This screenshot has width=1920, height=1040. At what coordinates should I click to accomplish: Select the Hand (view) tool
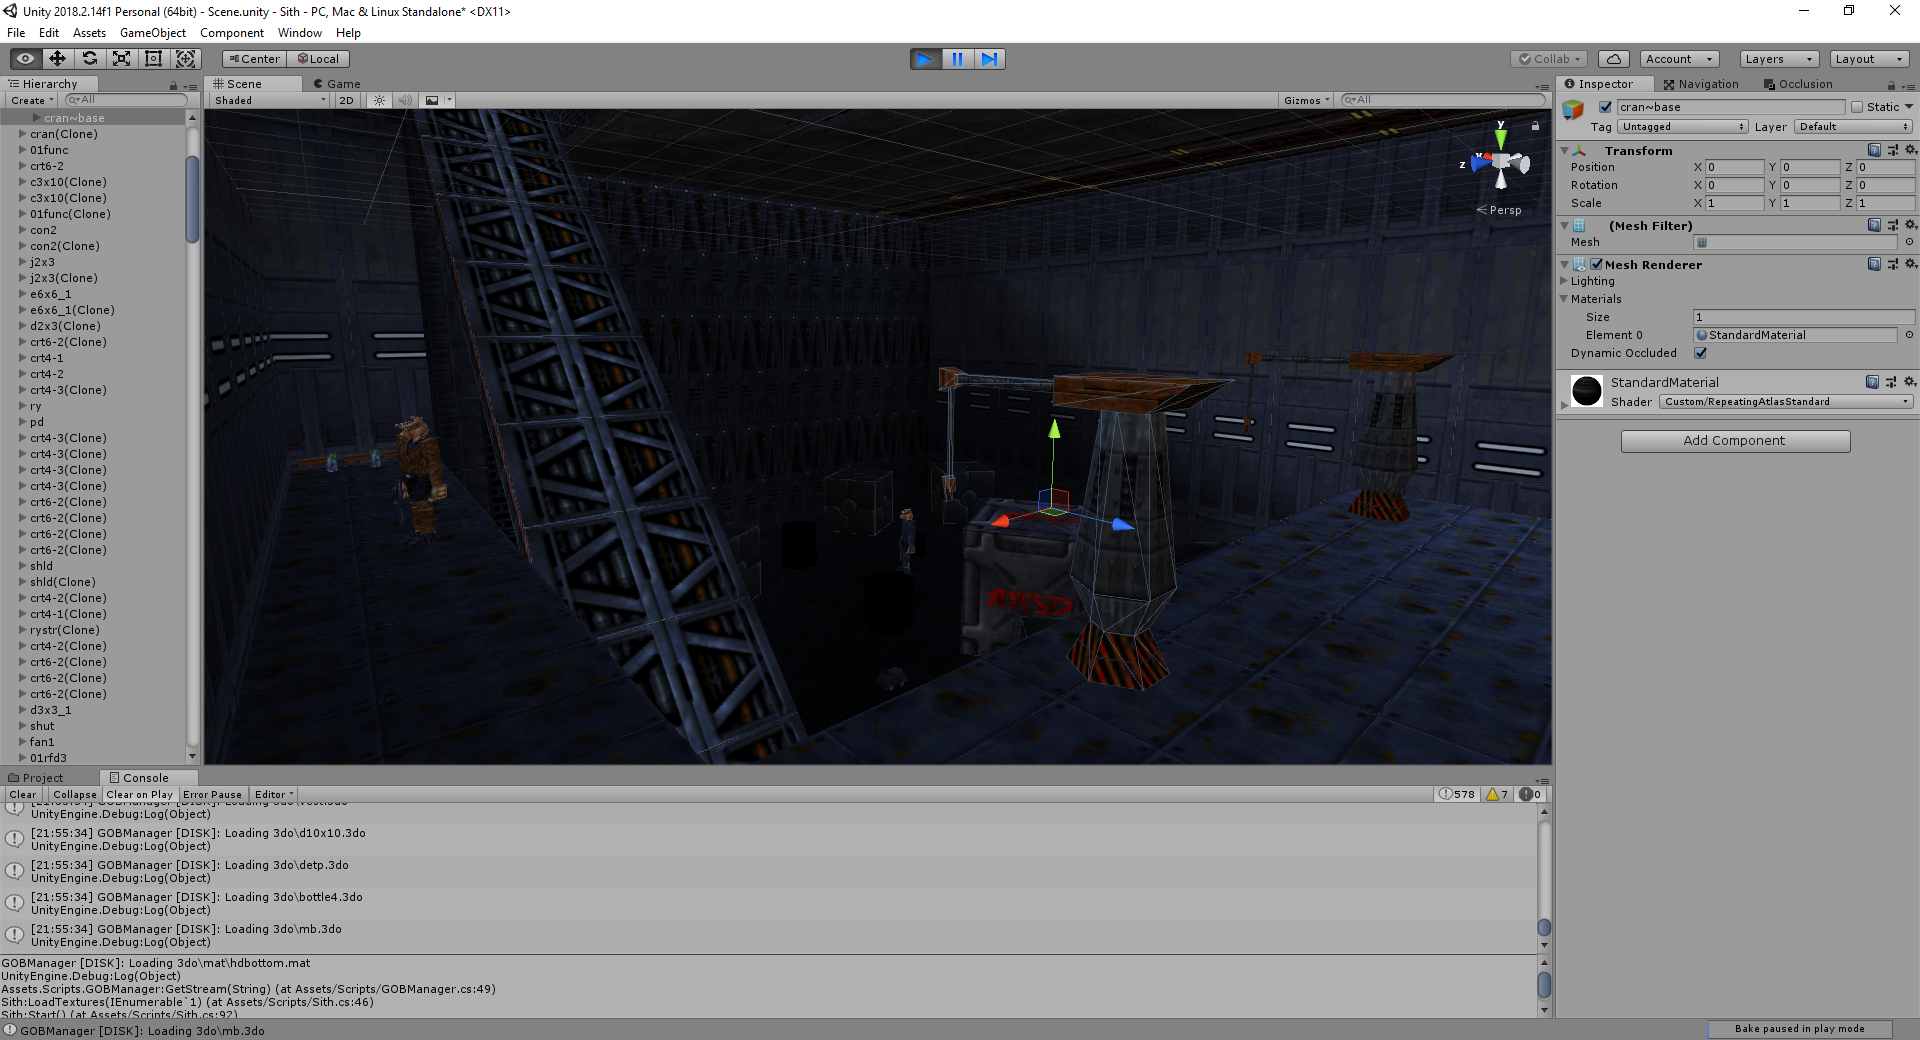click(x=26, y=59)
